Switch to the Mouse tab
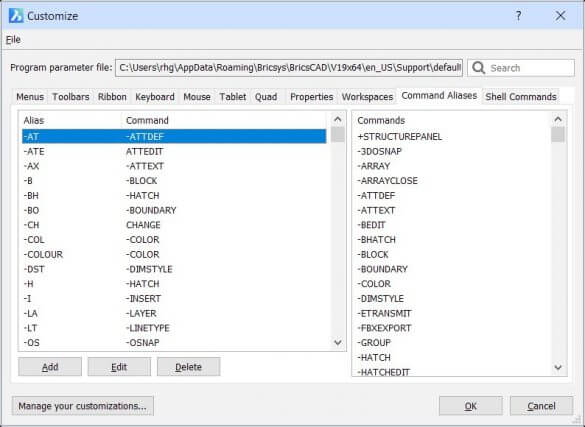 tap(197, 97)
